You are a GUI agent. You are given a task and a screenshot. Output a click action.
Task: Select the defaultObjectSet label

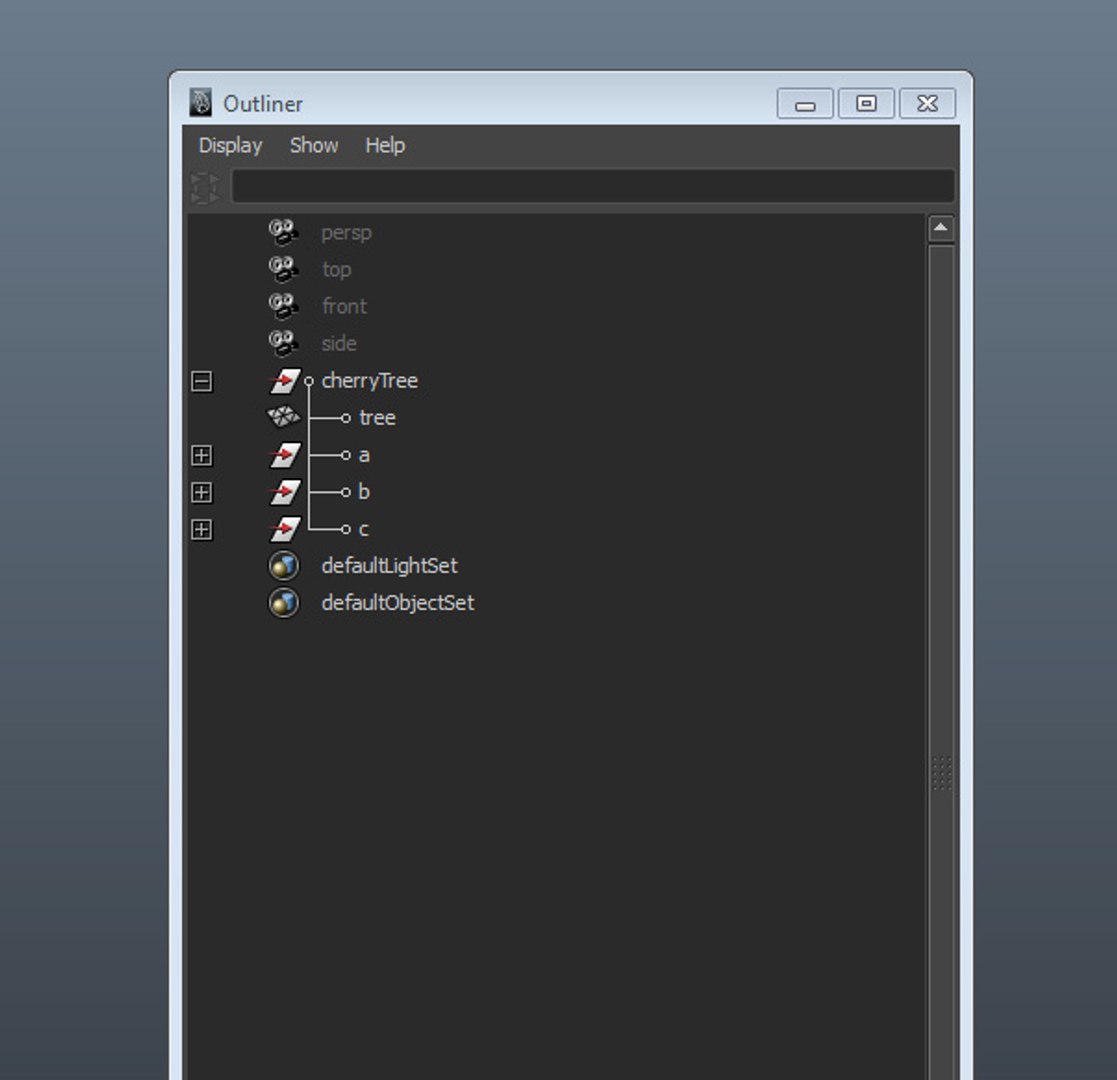click(x=398, y=603)
